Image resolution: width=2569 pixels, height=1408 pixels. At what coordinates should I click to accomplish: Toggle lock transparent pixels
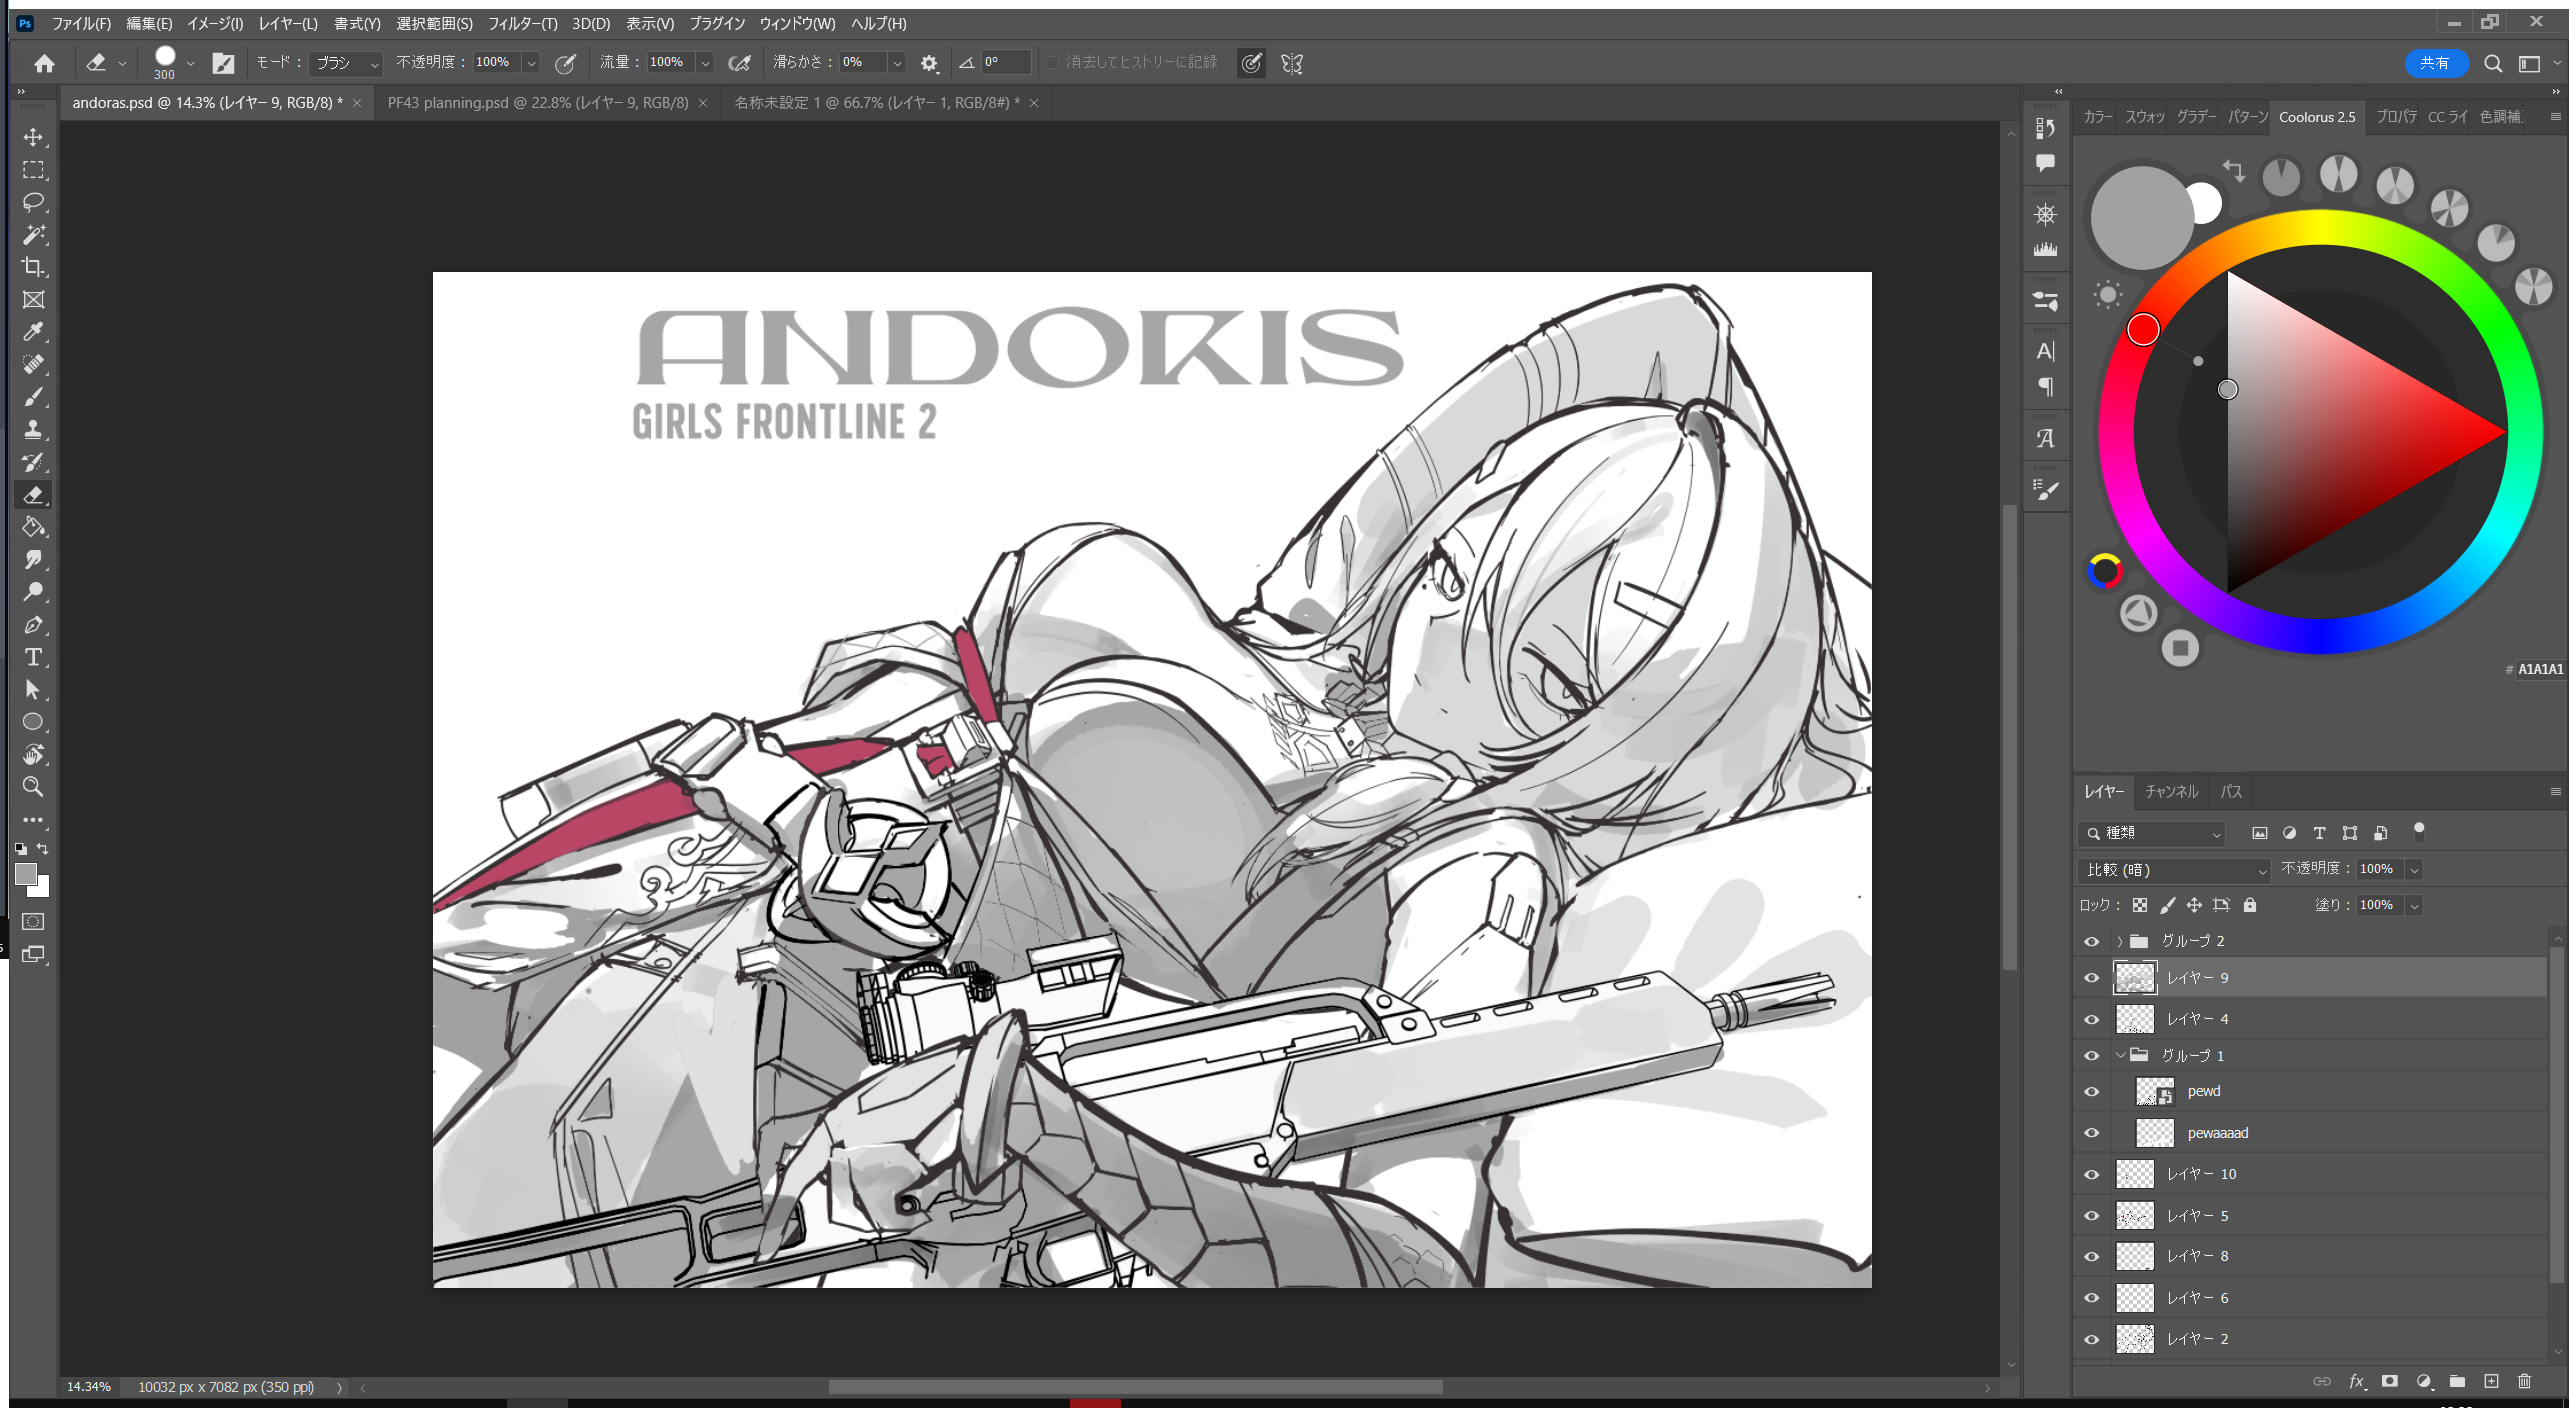tap(2139, 905)
